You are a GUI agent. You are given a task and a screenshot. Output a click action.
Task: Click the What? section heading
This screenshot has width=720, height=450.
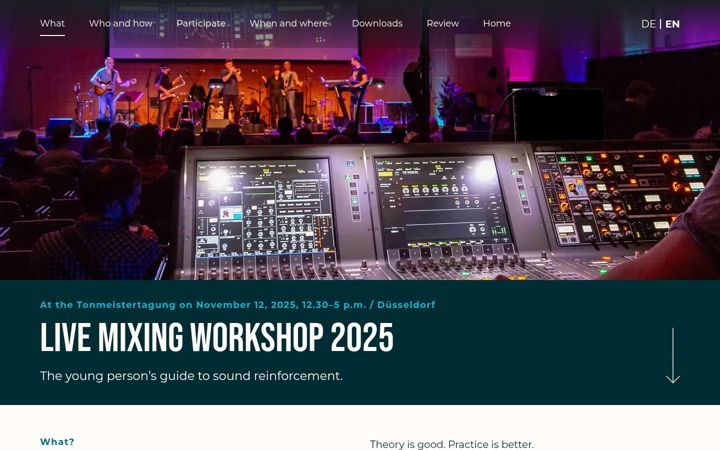tap(57, 442)
